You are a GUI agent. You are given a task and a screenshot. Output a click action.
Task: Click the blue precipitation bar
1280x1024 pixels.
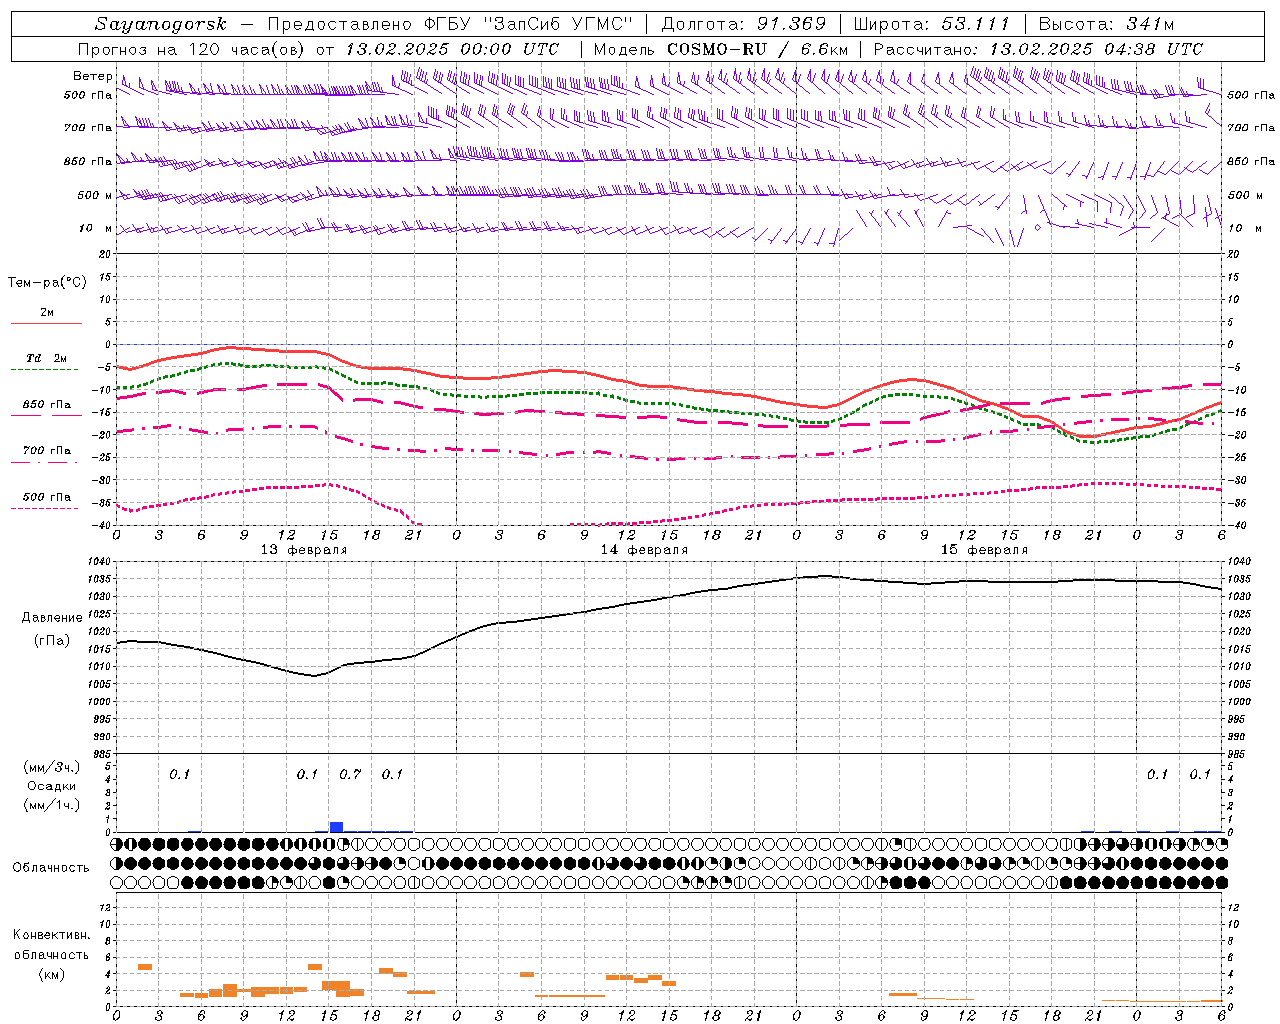(336, 827)
